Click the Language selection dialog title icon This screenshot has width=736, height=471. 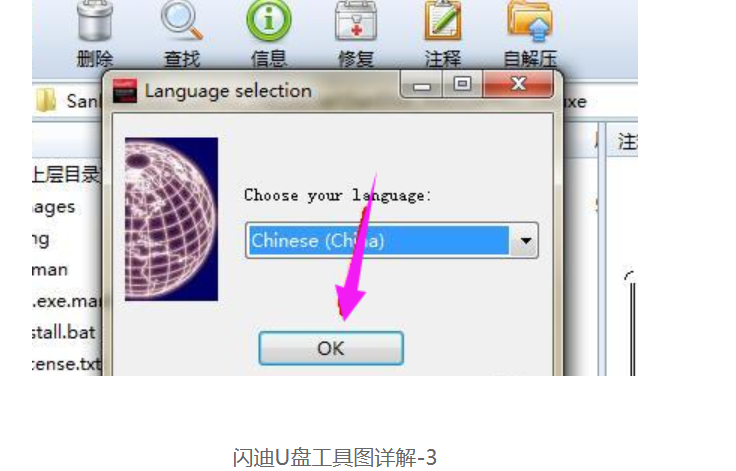coord(125,91)
